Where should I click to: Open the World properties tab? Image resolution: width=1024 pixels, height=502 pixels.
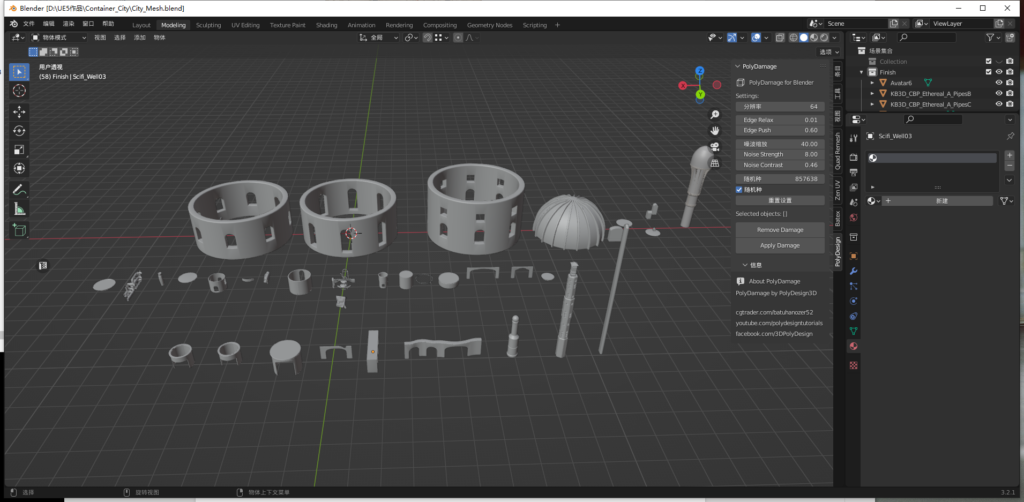(x=853, y=217)
